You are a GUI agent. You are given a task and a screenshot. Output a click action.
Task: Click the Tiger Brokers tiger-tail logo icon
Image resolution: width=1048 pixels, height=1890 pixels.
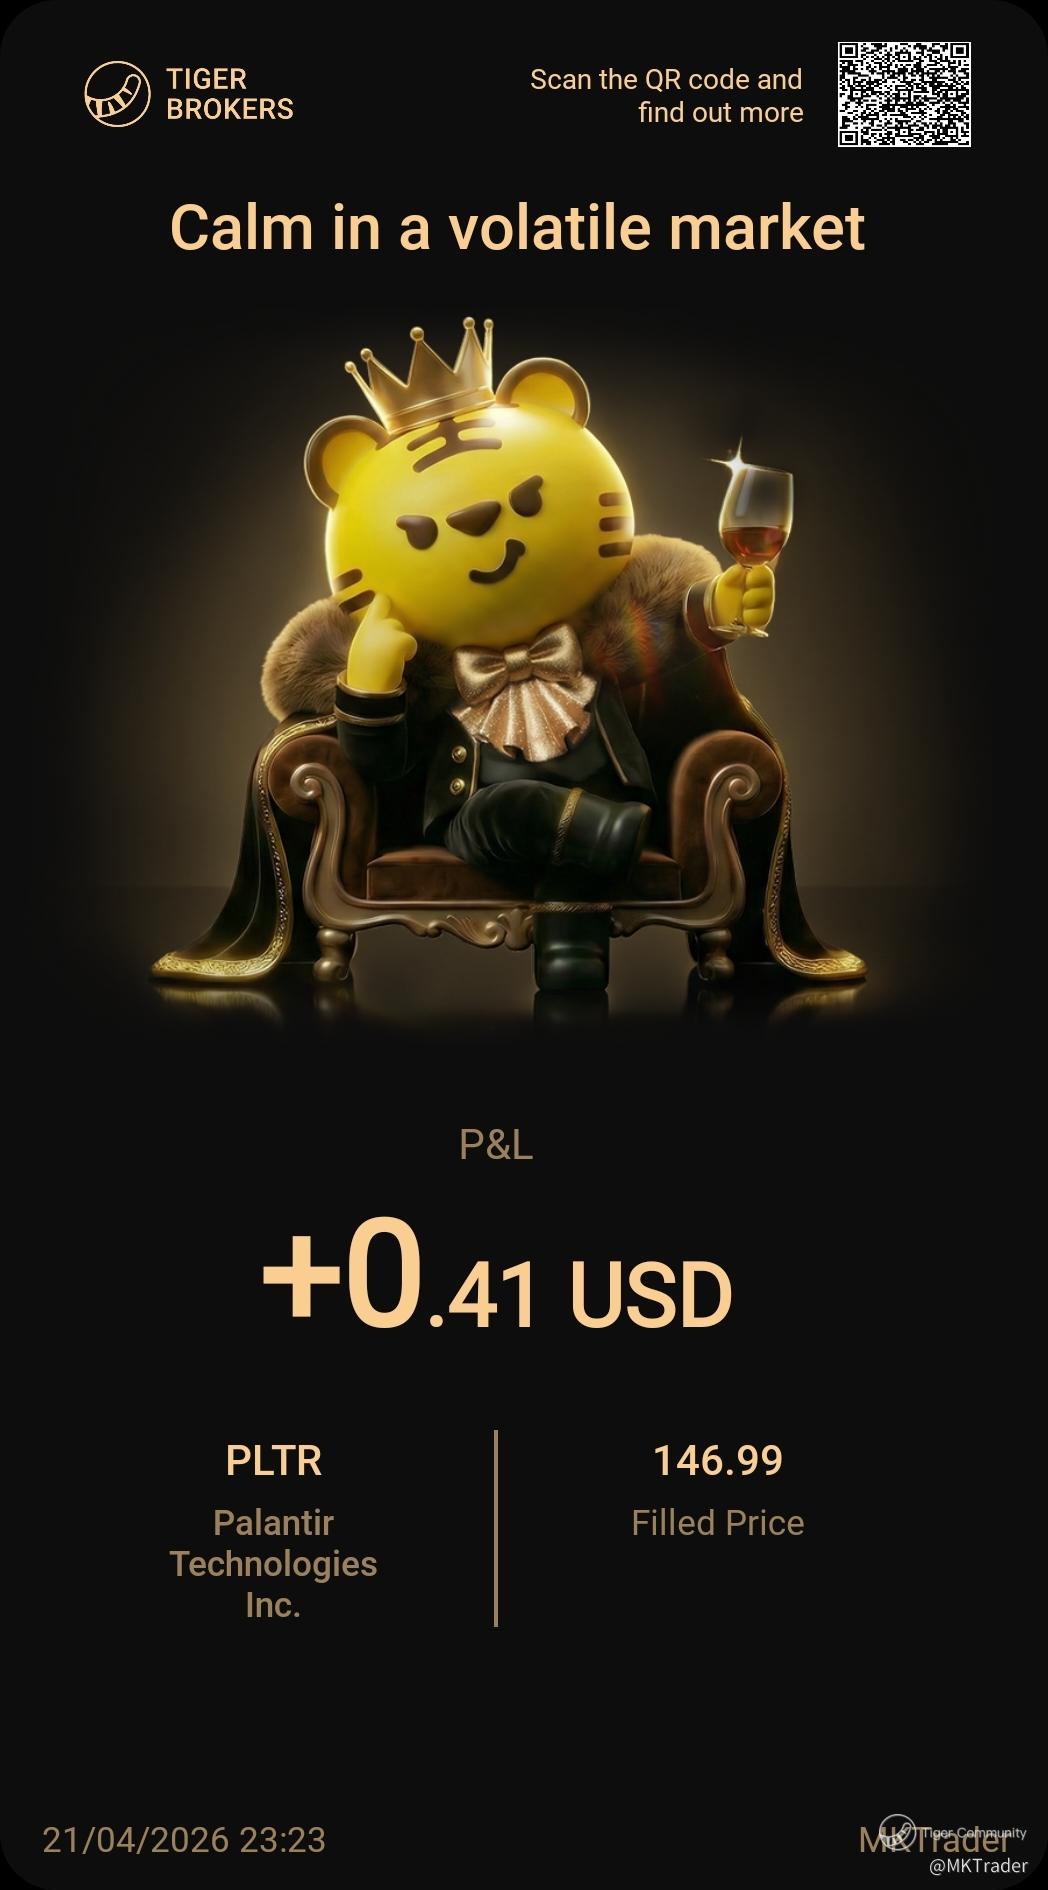(x=117, y=95)
